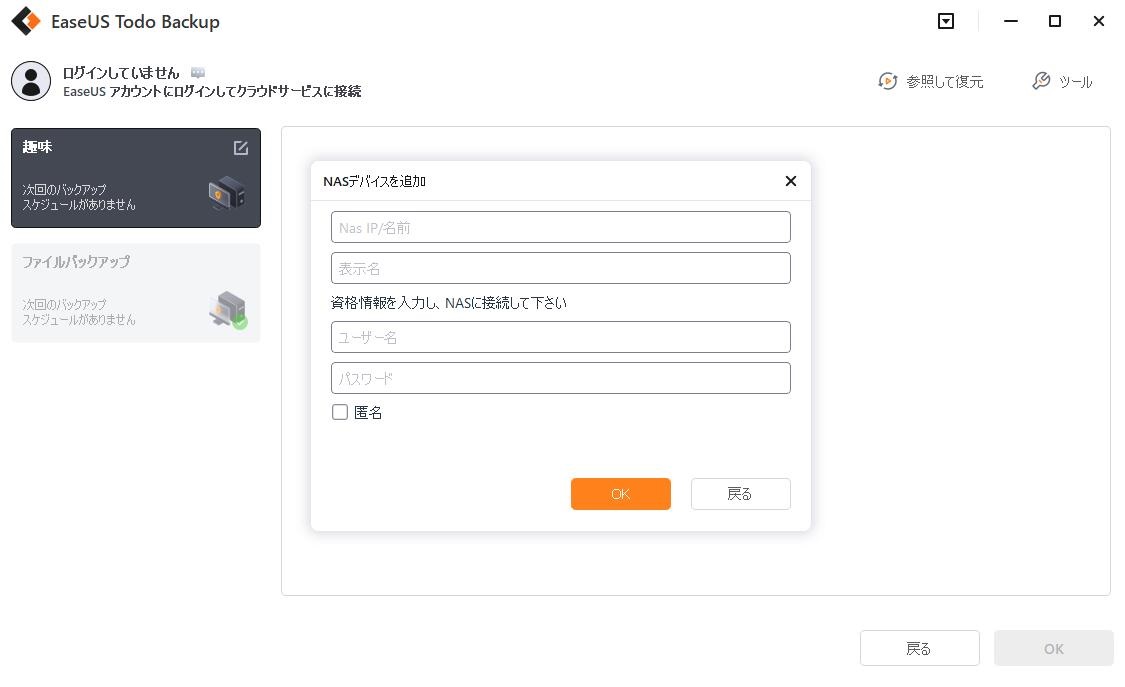Image resolution: width=1125 pixels, height=687 pixels.
Task: Open the ツール wrench icon
Action: 1041,82
